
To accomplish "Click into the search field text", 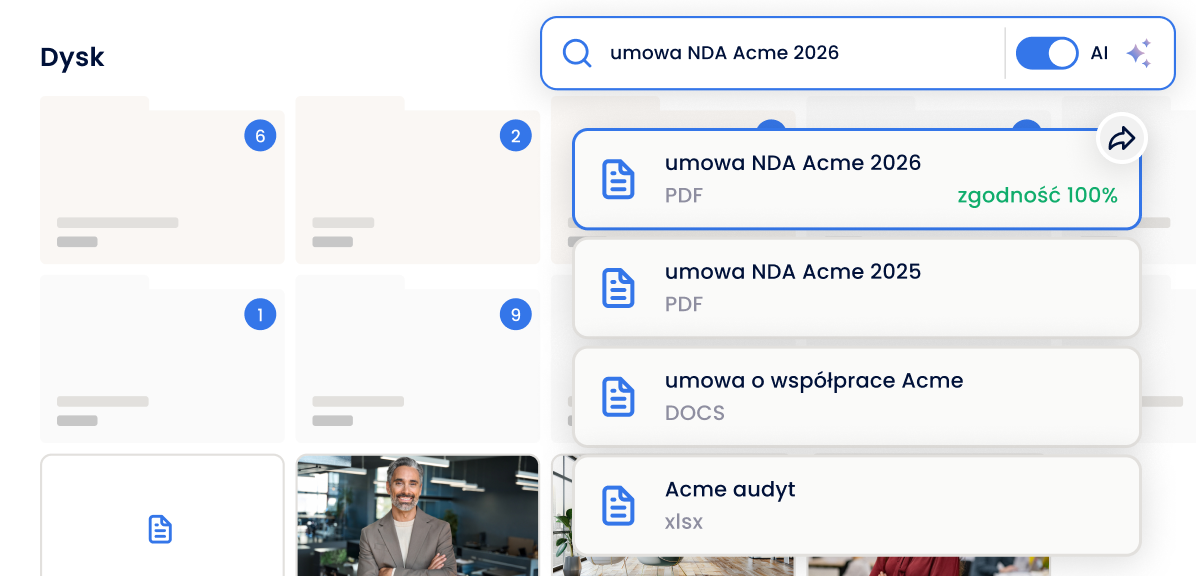I will tap(725, 53).
